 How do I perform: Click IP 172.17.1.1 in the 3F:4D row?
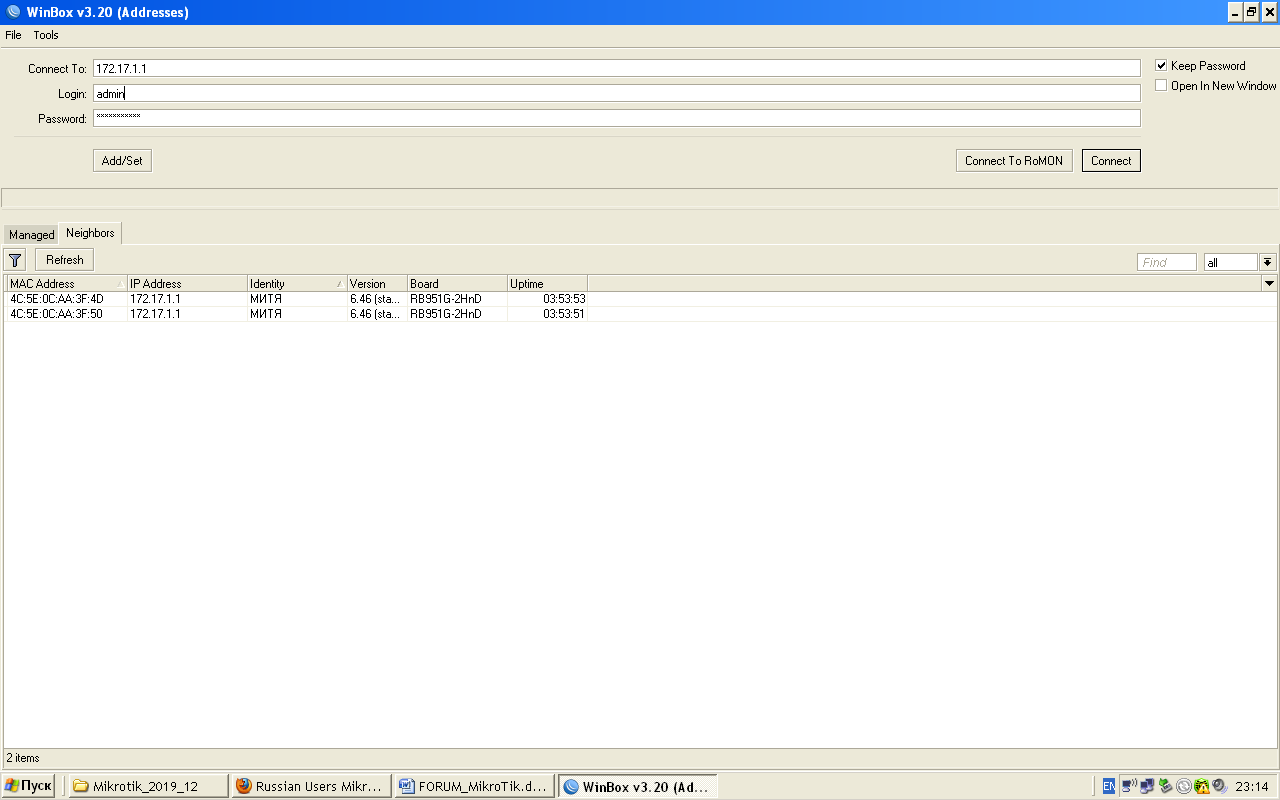[155, 299]
